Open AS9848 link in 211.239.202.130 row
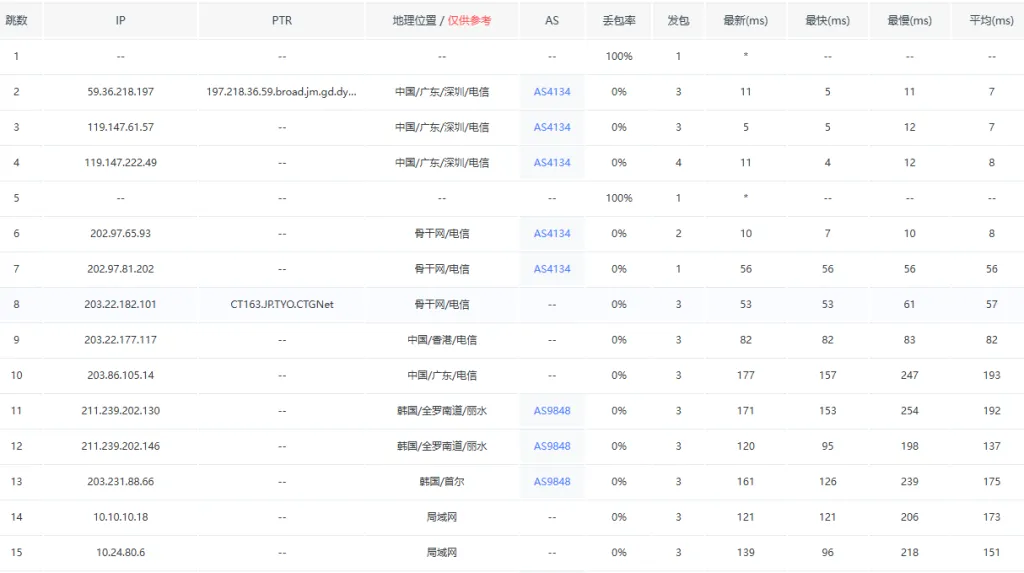1024x573 pixels. click(552, 410)
